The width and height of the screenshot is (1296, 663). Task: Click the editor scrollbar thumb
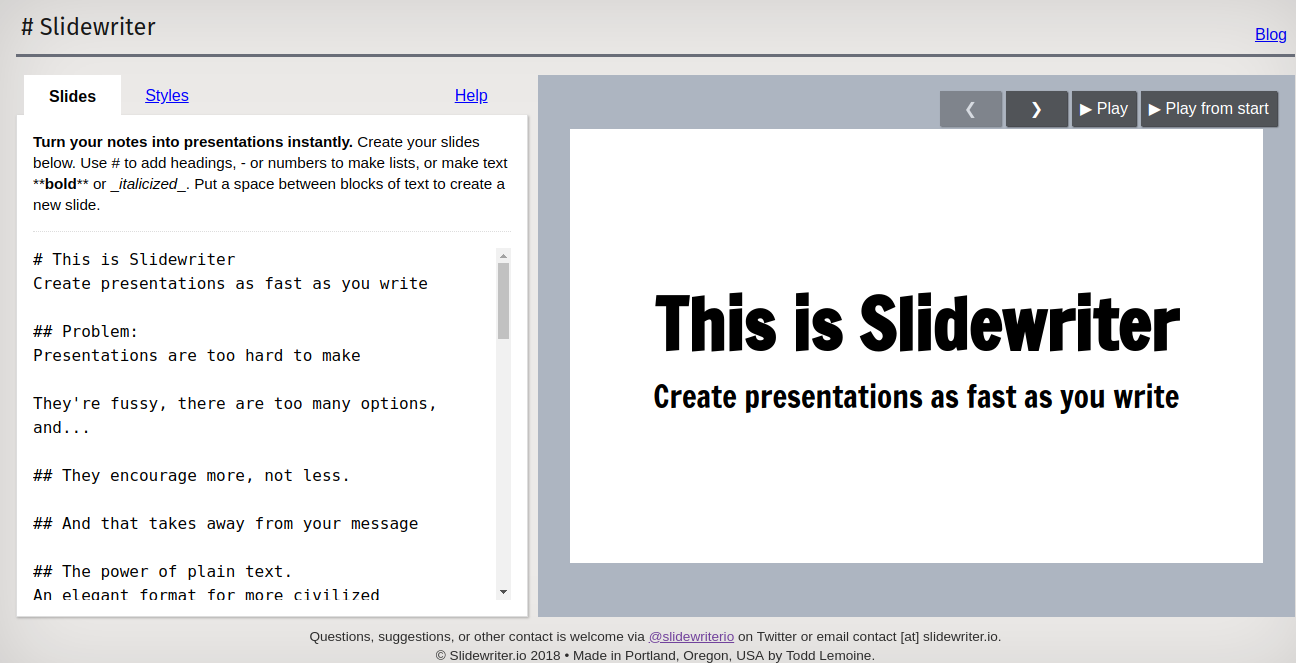503,301
